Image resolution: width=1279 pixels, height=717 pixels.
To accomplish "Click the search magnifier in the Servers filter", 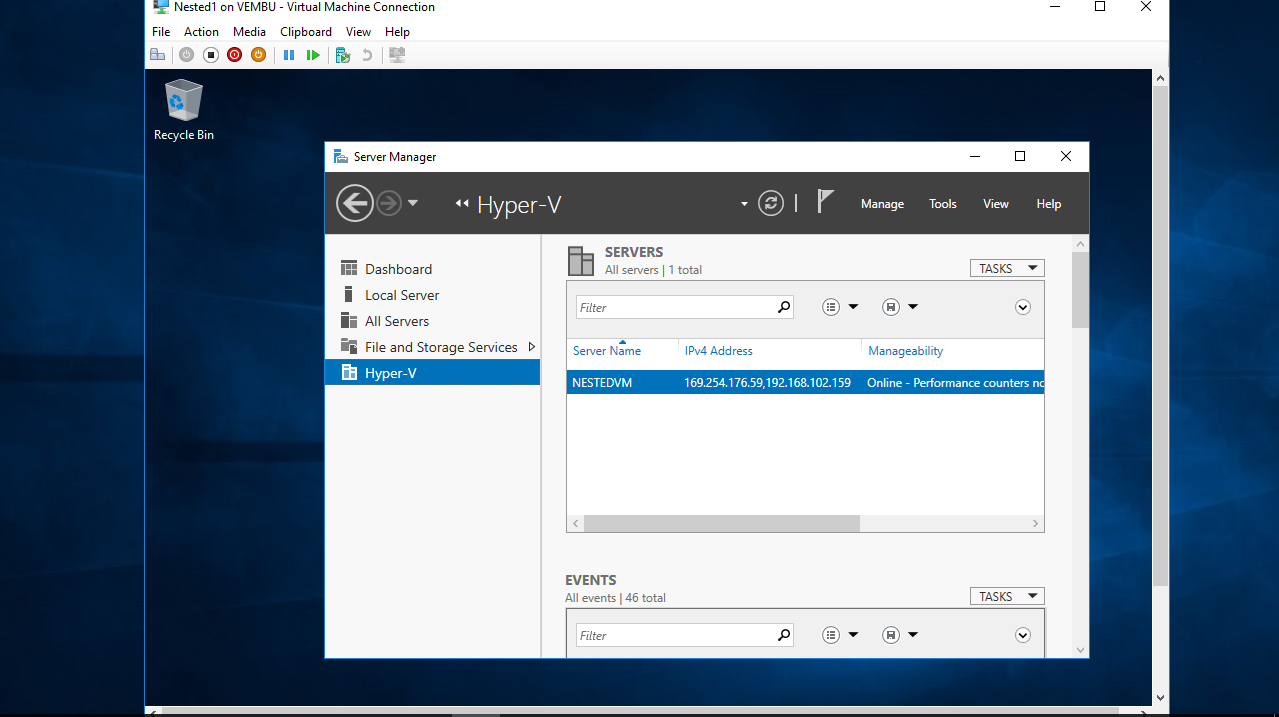I will point(784,307).
